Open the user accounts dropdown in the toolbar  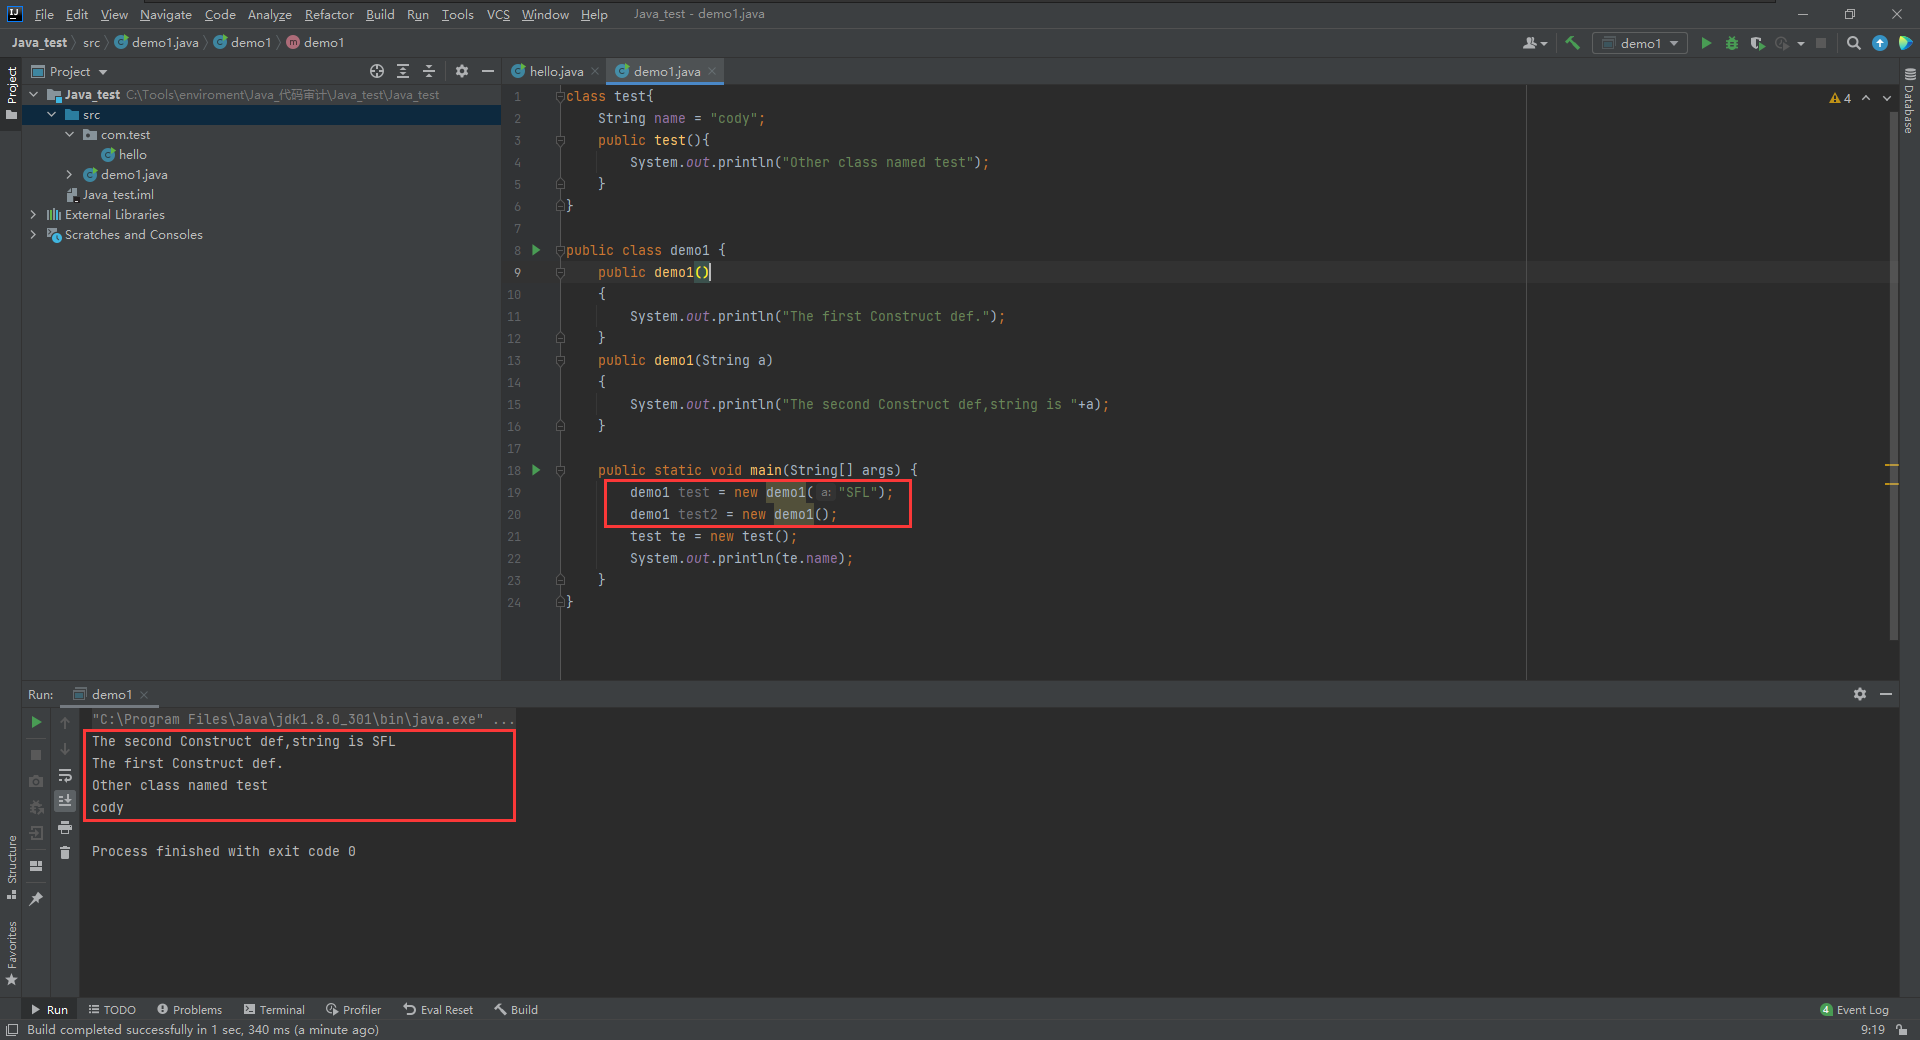(x=1534, y=43)
